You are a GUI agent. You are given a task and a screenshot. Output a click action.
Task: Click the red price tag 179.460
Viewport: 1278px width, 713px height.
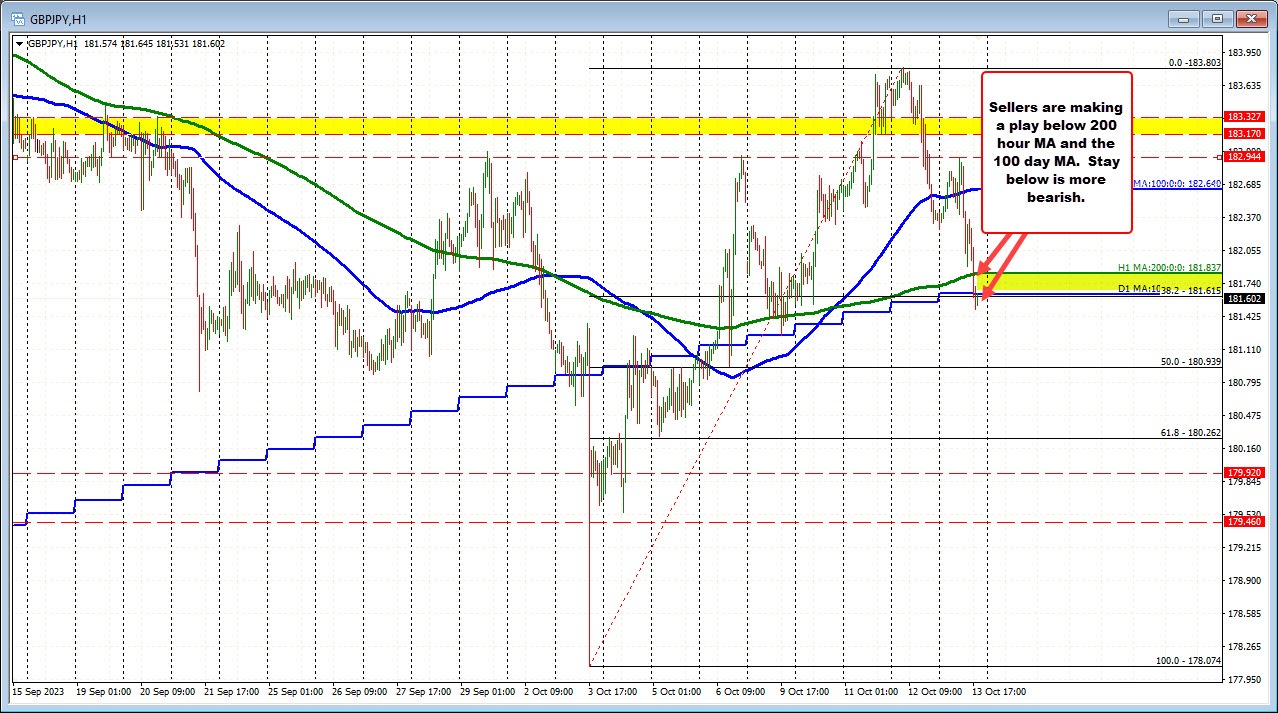click(1242, 521)
